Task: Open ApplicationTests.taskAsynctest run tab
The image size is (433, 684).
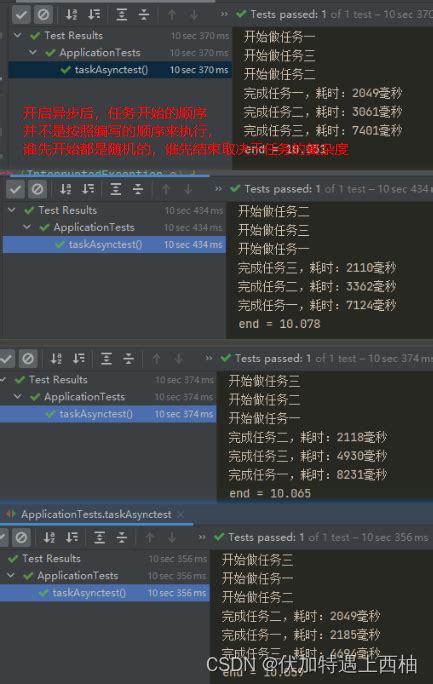Action: (x=96, y=515)
